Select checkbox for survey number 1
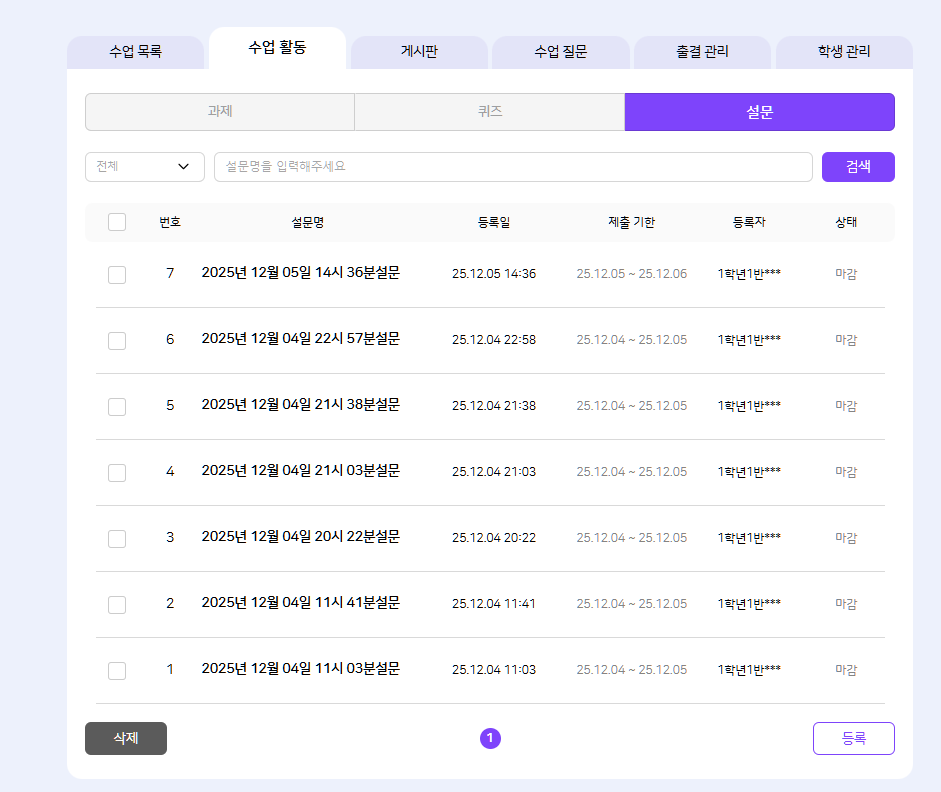The image size is (941, 792). click(x=117, y=670)
